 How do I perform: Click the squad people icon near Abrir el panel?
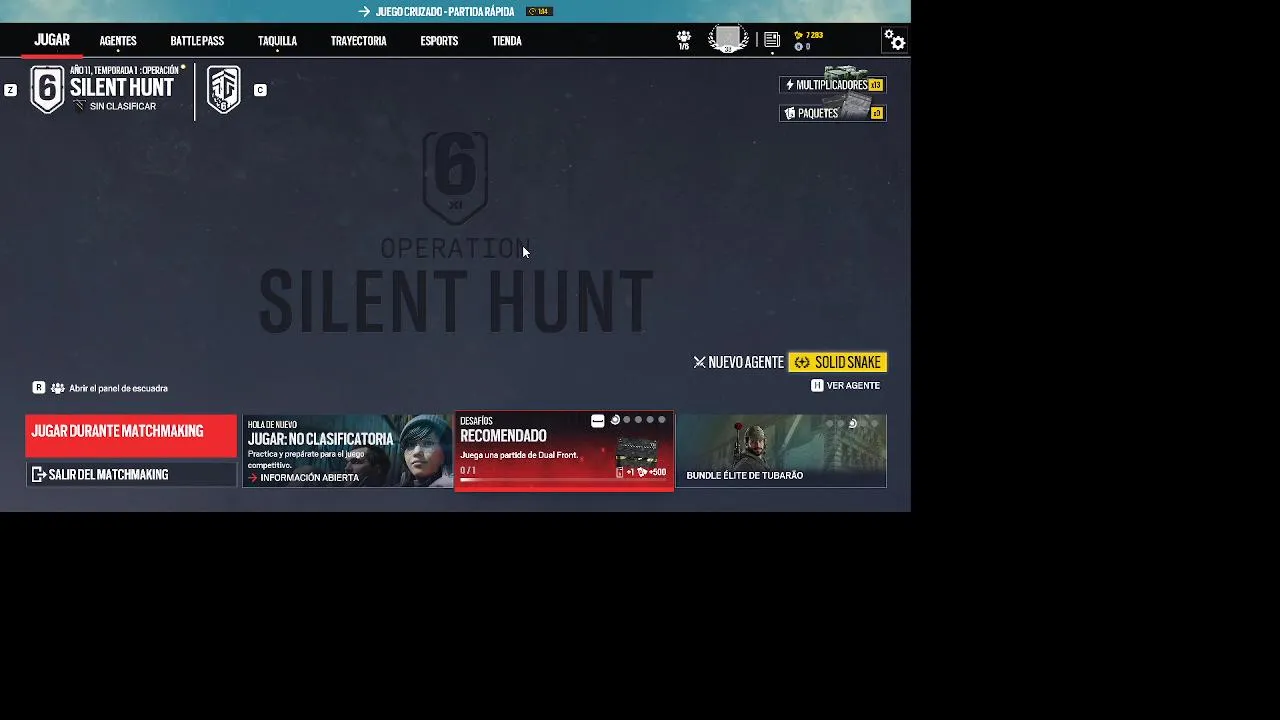(58, 388)
